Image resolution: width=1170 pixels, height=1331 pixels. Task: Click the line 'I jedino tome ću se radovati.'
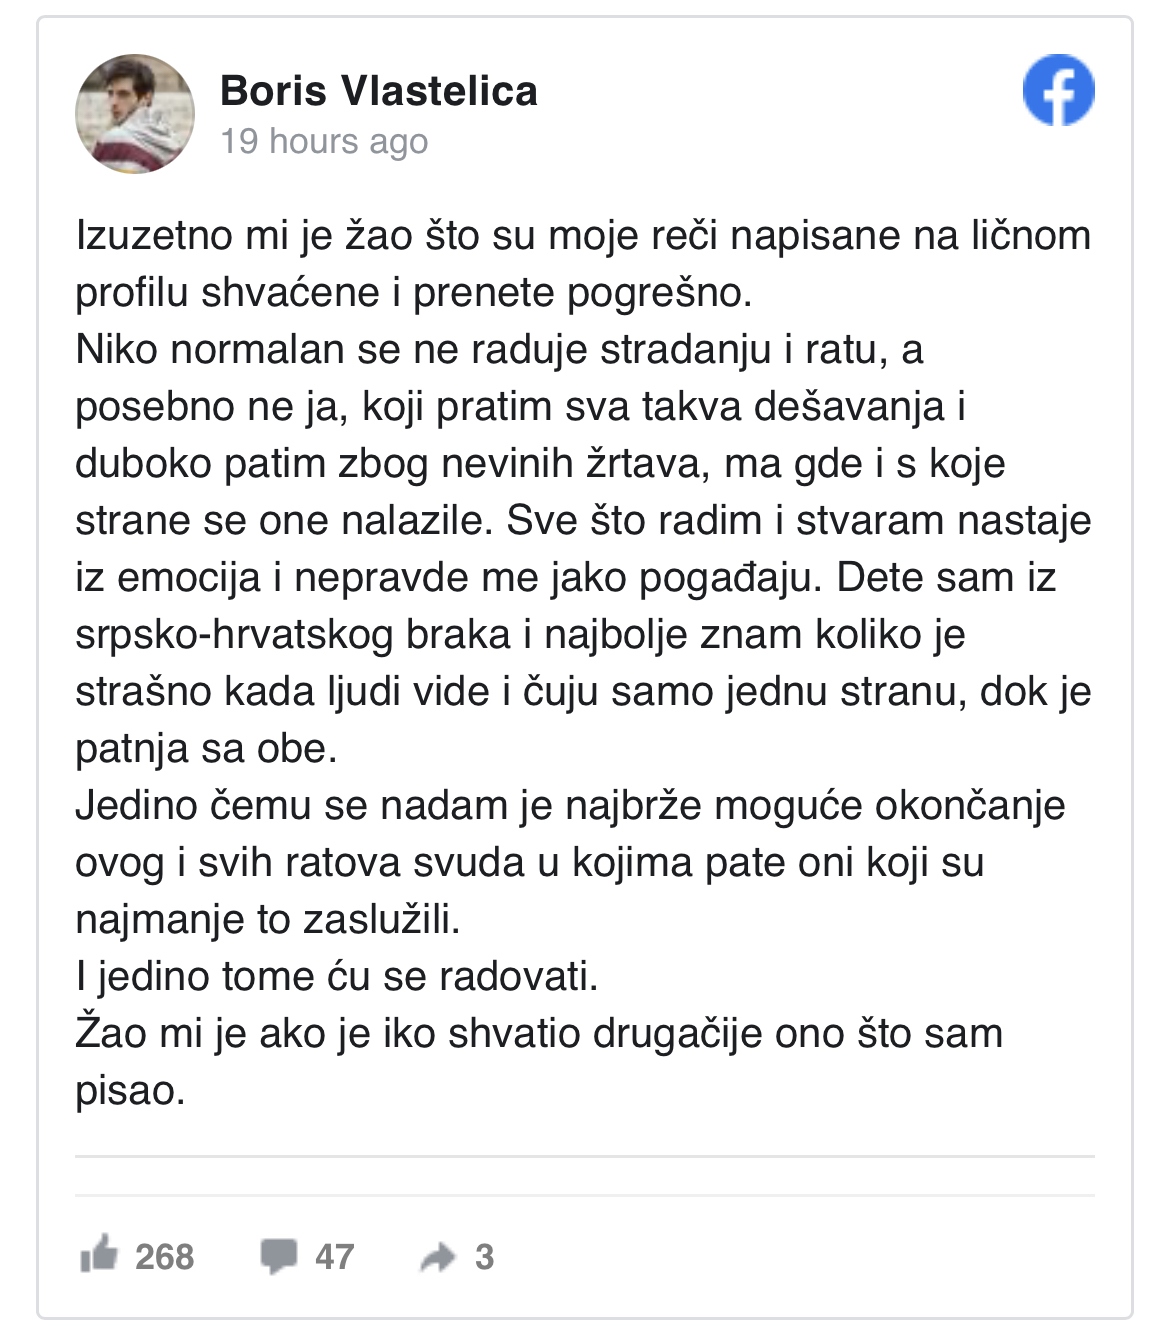337,977
